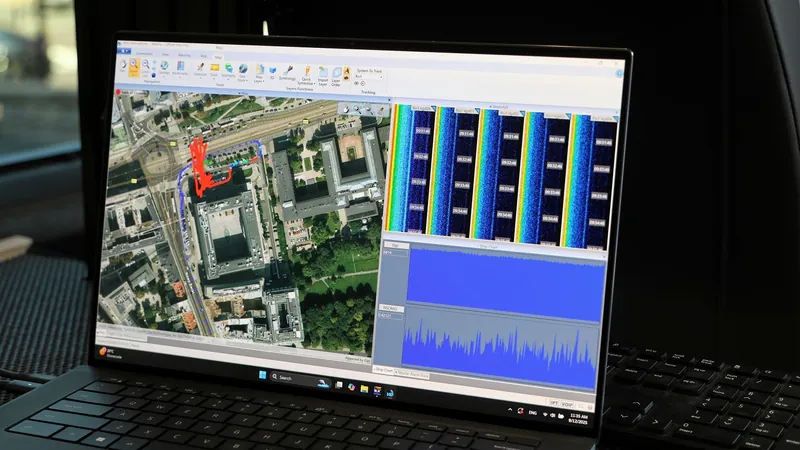The width and height of the screenshot is (800, 450).
Task: Open the Layer Order tool
Action: click(338, 74)
